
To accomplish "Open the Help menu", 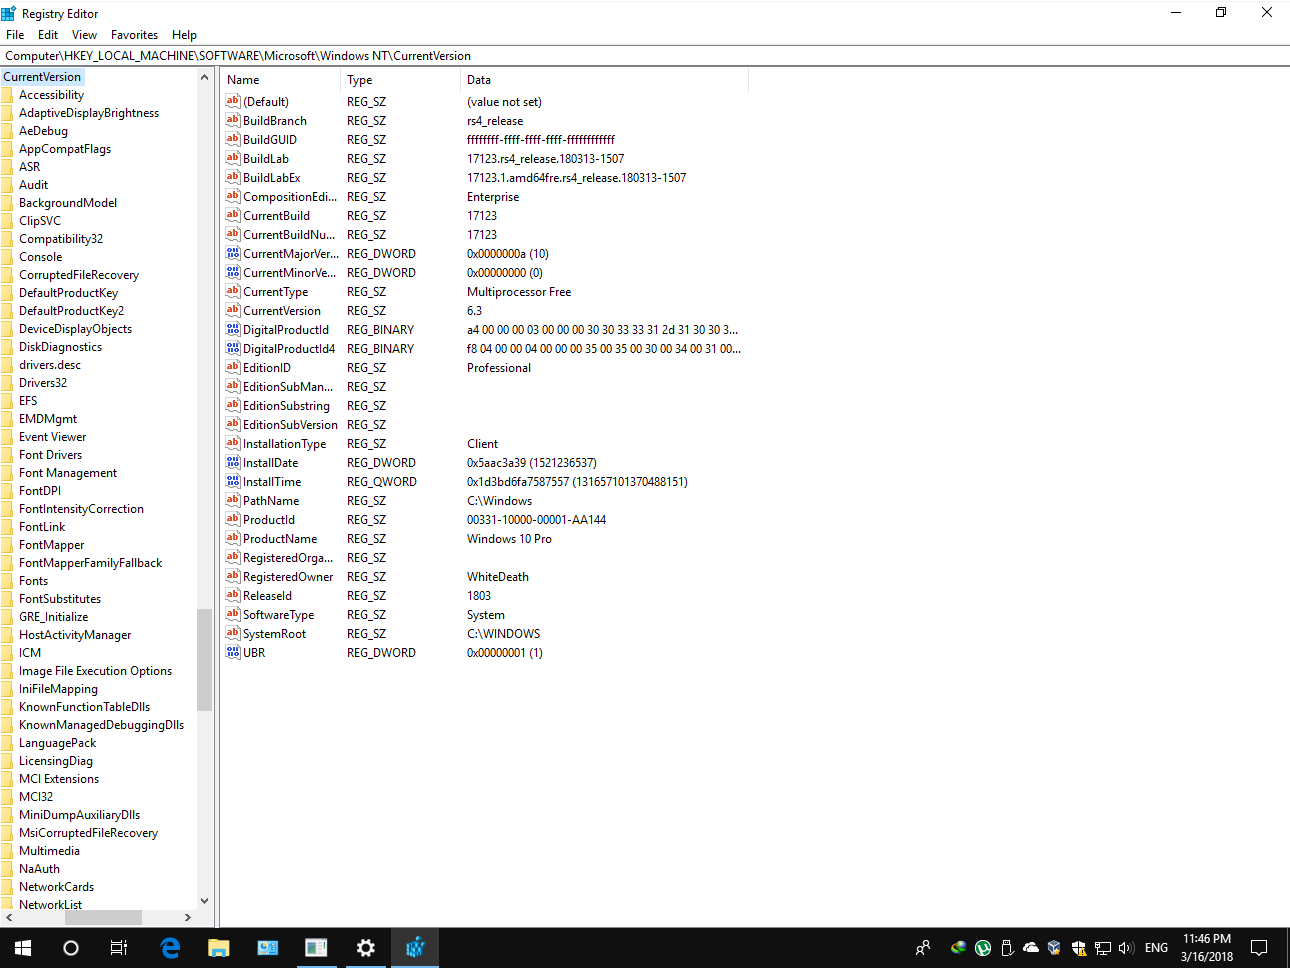I will (184, 34).
